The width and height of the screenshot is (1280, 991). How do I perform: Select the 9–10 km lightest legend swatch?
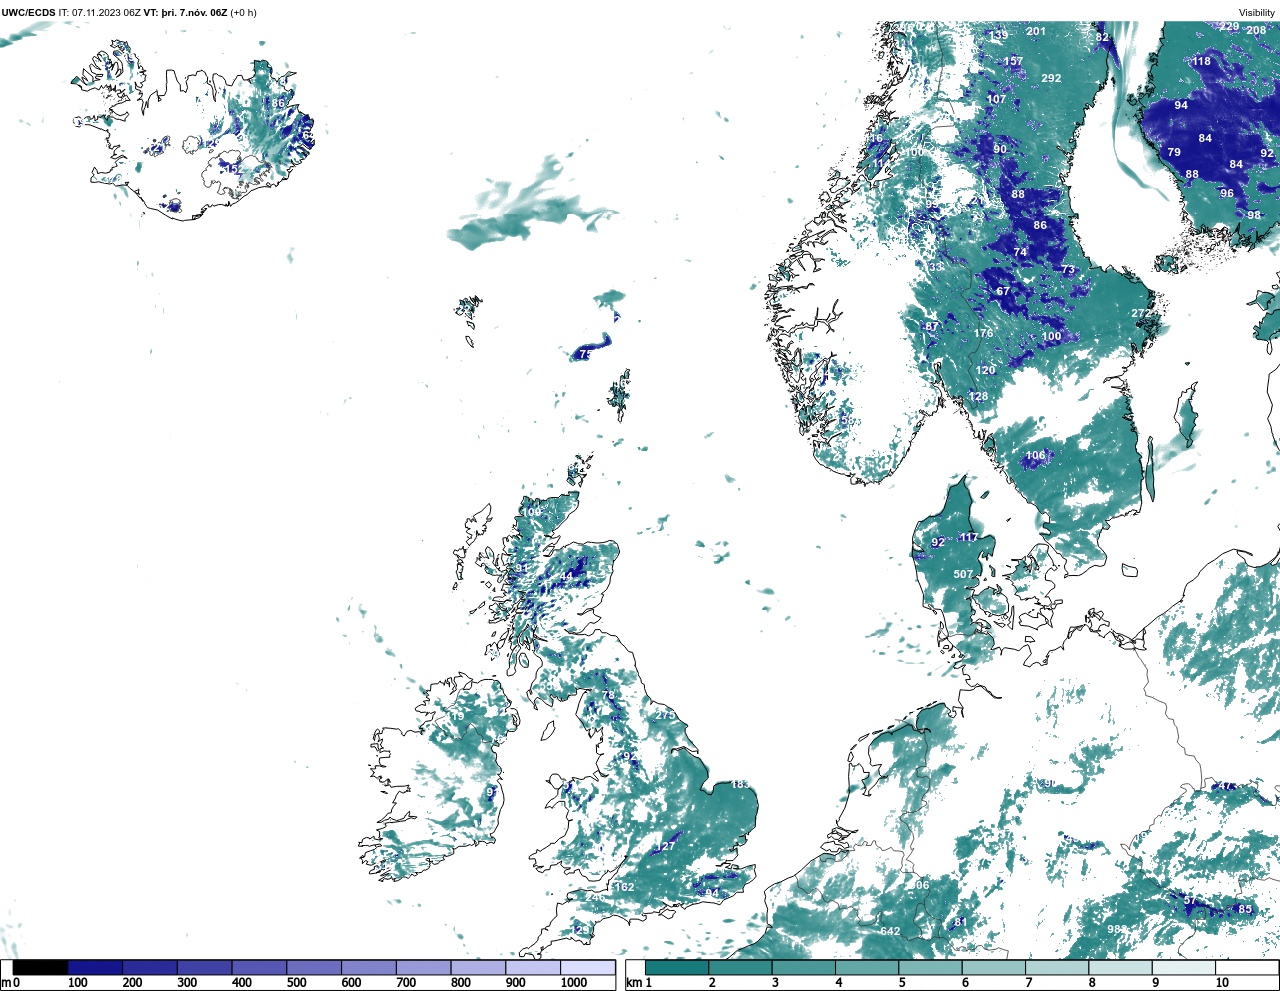click(x=1184, y=968)
